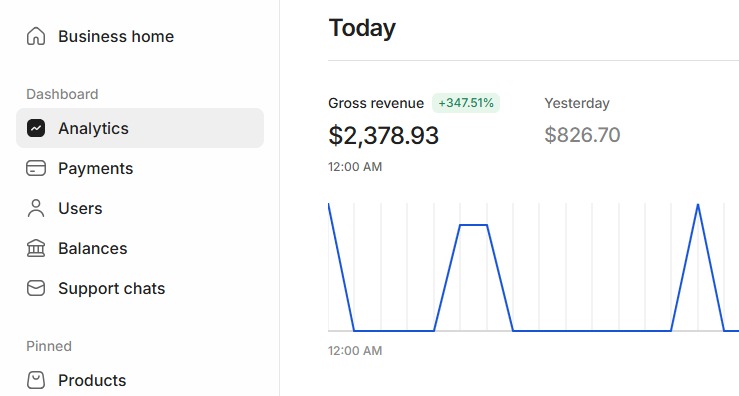Click the Business home house icon
Screen dimensions: 739x396
click(x=36, y=36)
